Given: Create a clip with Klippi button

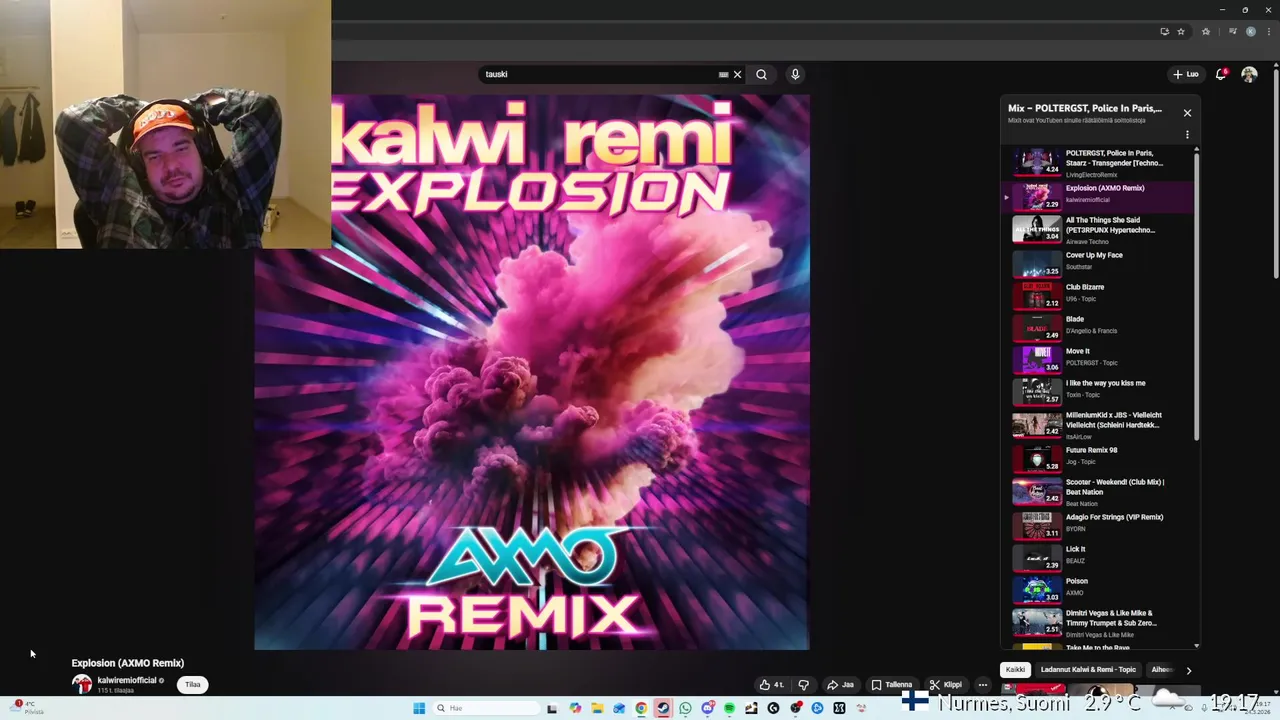Looking at the screenshot, I should (945, 685).
